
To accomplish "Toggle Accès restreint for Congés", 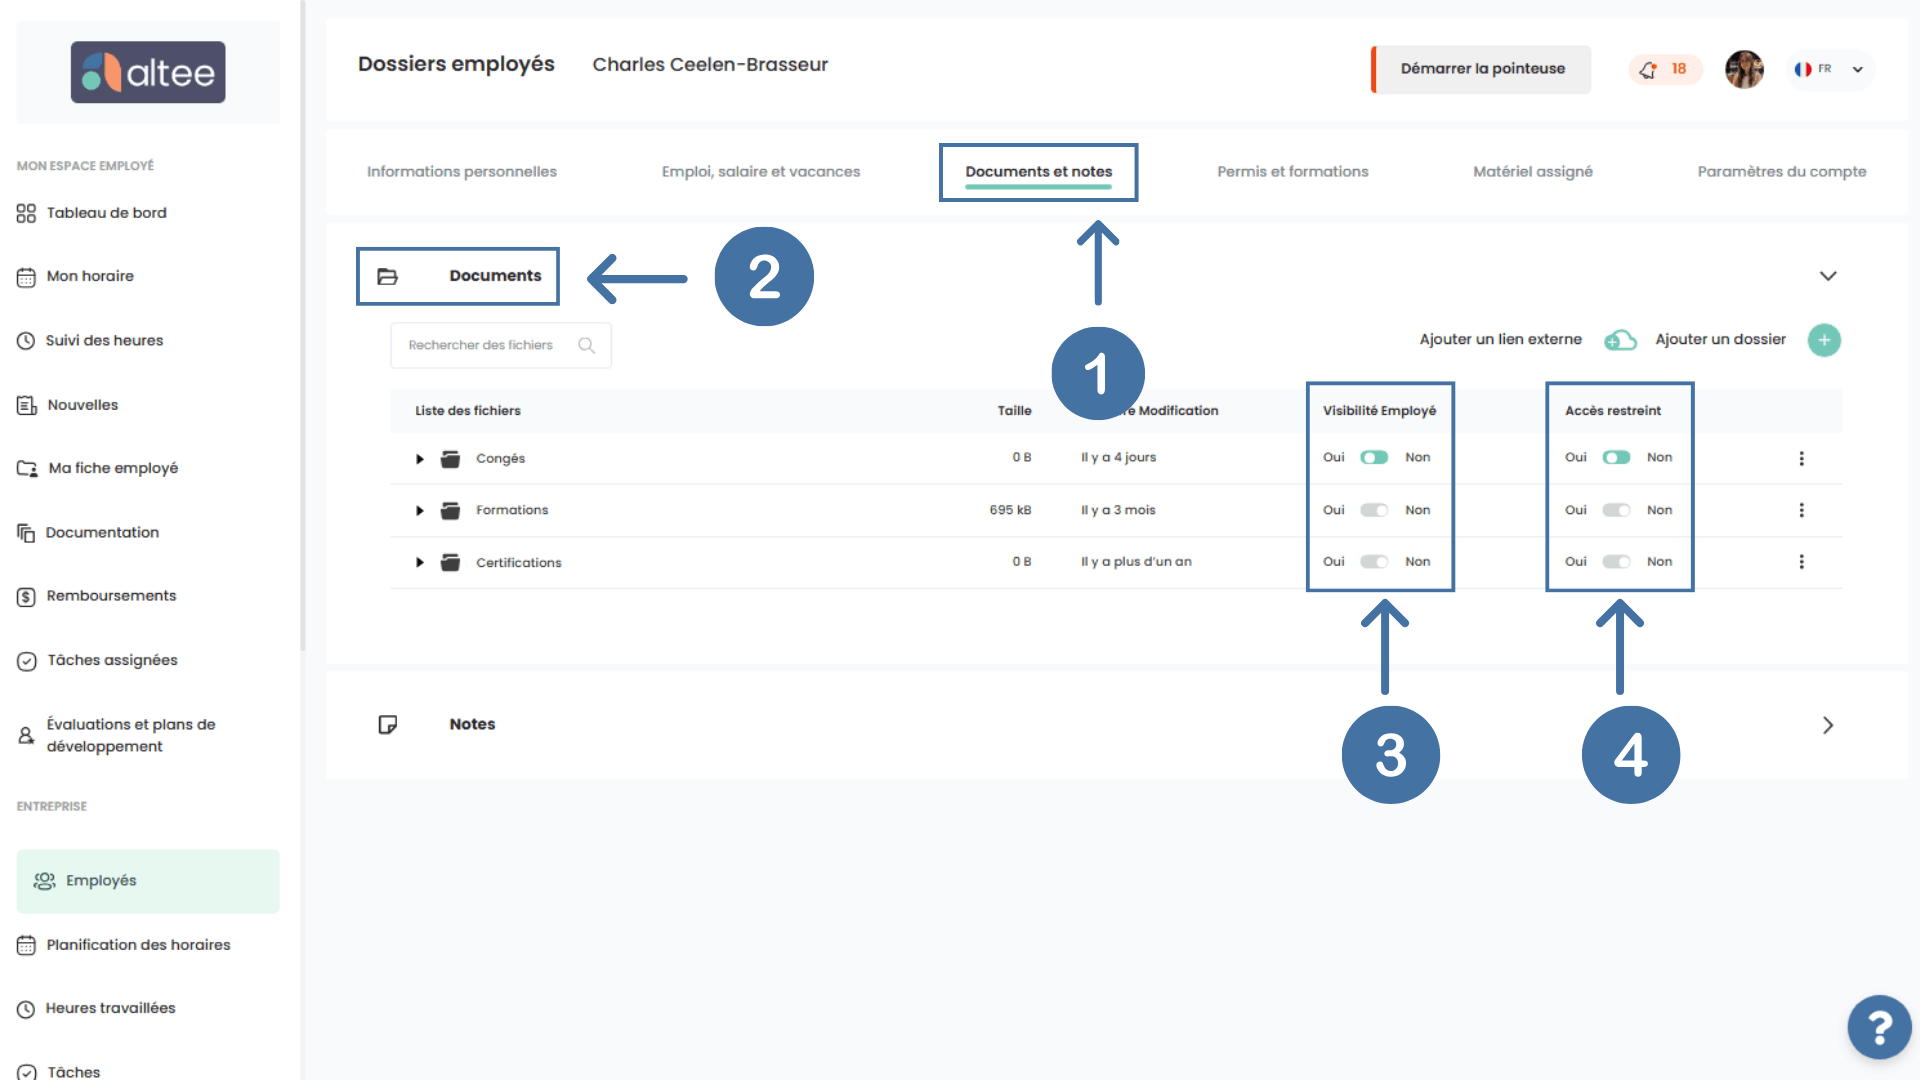I will click(1616, 457).
